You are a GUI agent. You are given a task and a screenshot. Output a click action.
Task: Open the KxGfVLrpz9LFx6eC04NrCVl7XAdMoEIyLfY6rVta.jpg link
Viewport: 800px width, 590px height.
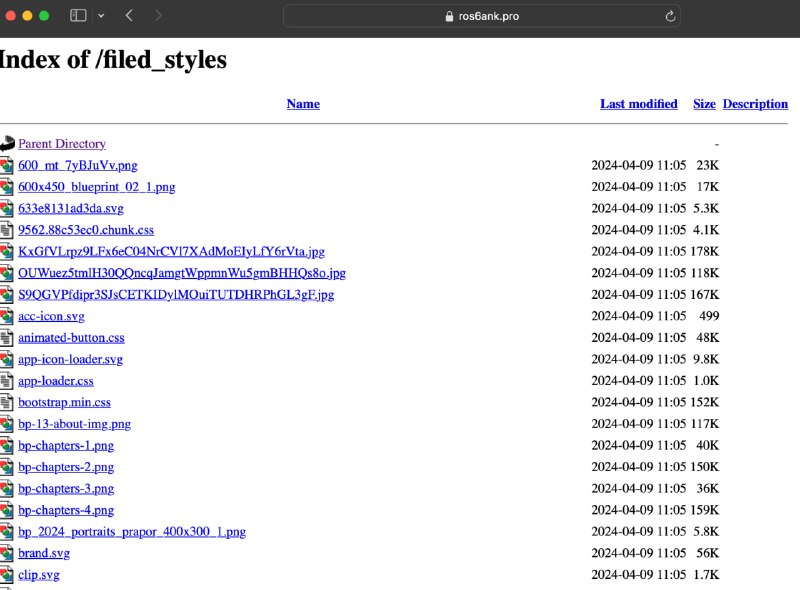[x=171, y=252]
